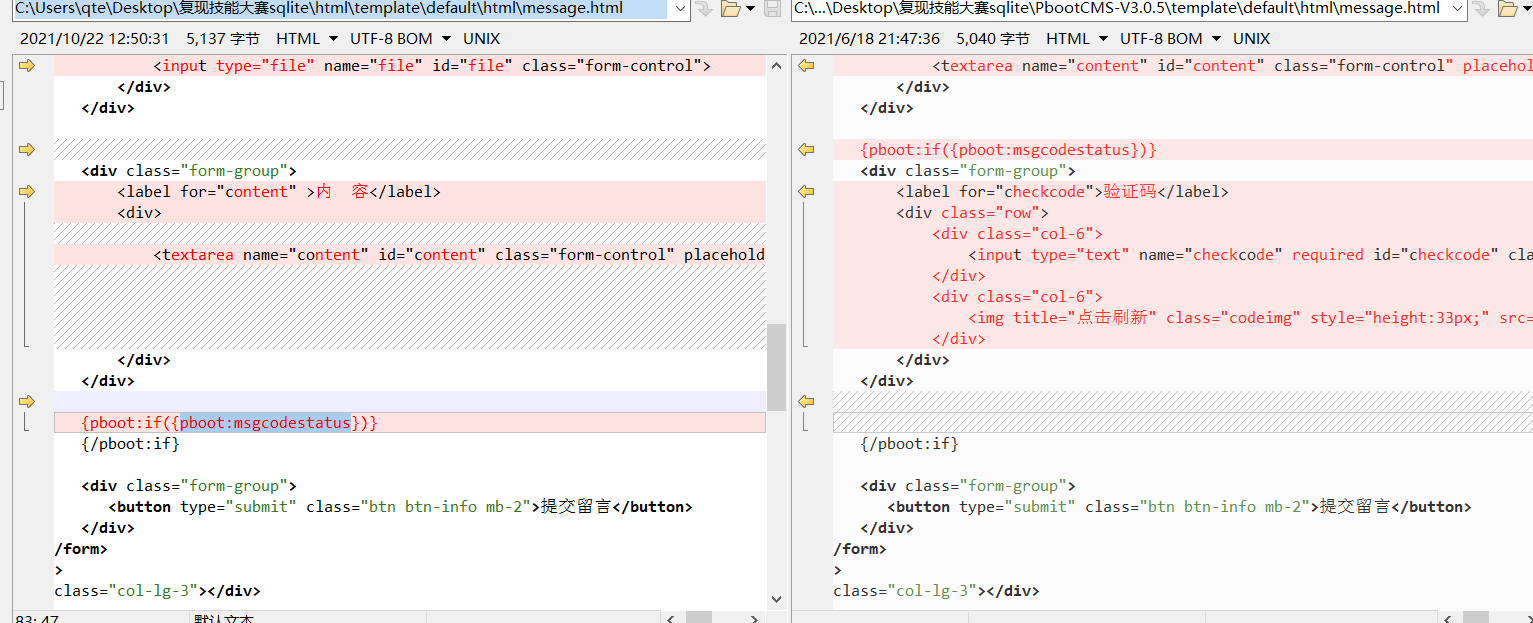
Task: Reload arrow icon after right path field
Action: pyautogui.click(x=1482, y=9)
